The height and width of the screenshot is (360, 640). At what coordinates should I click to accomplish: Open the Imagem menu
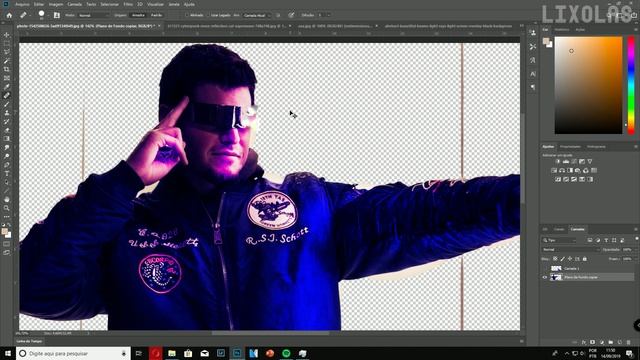56,4
